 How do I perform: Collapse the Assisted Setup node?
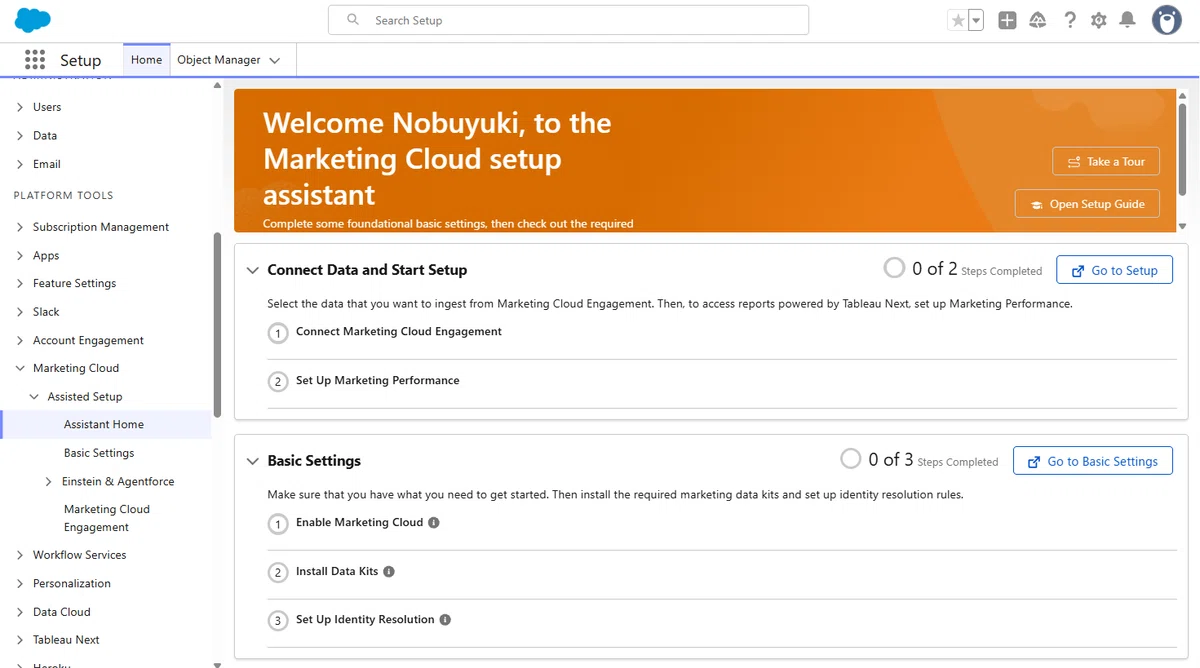point(35,397)
